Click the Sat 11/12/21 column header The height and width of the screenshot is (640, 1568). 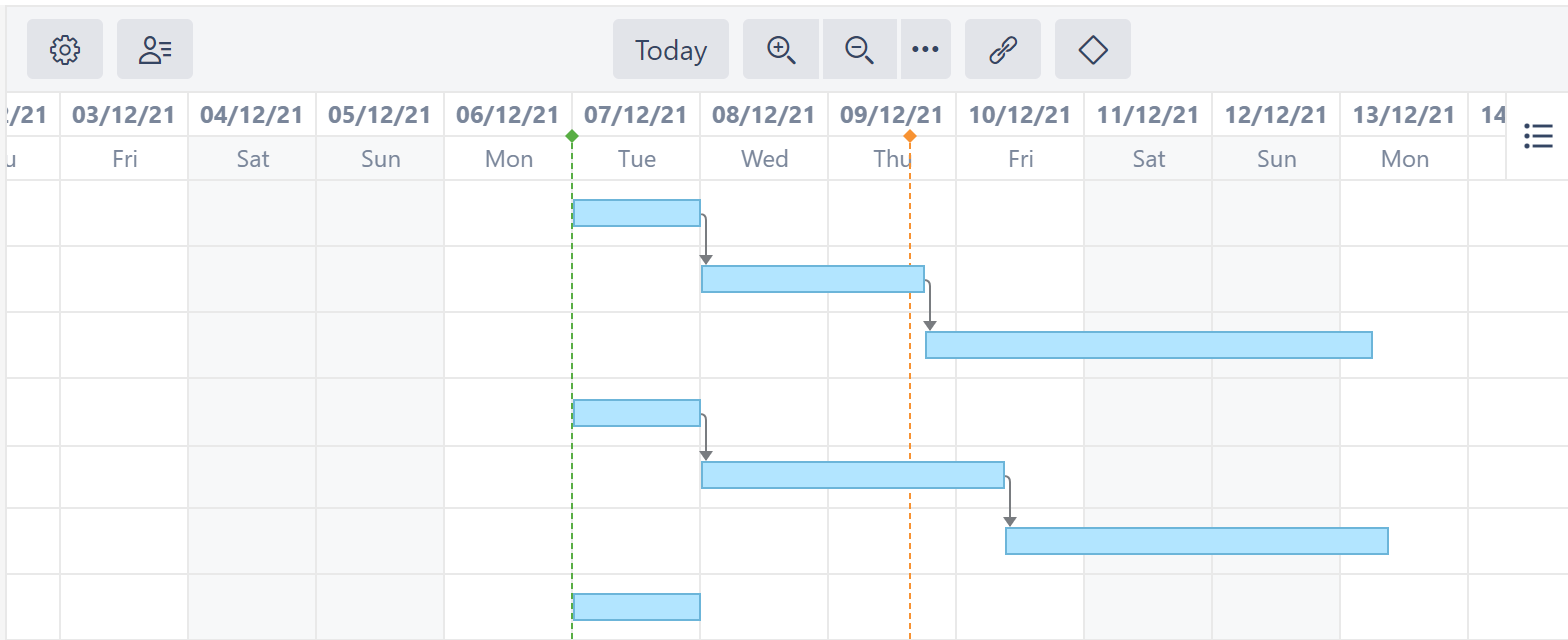coord(1147,158)
